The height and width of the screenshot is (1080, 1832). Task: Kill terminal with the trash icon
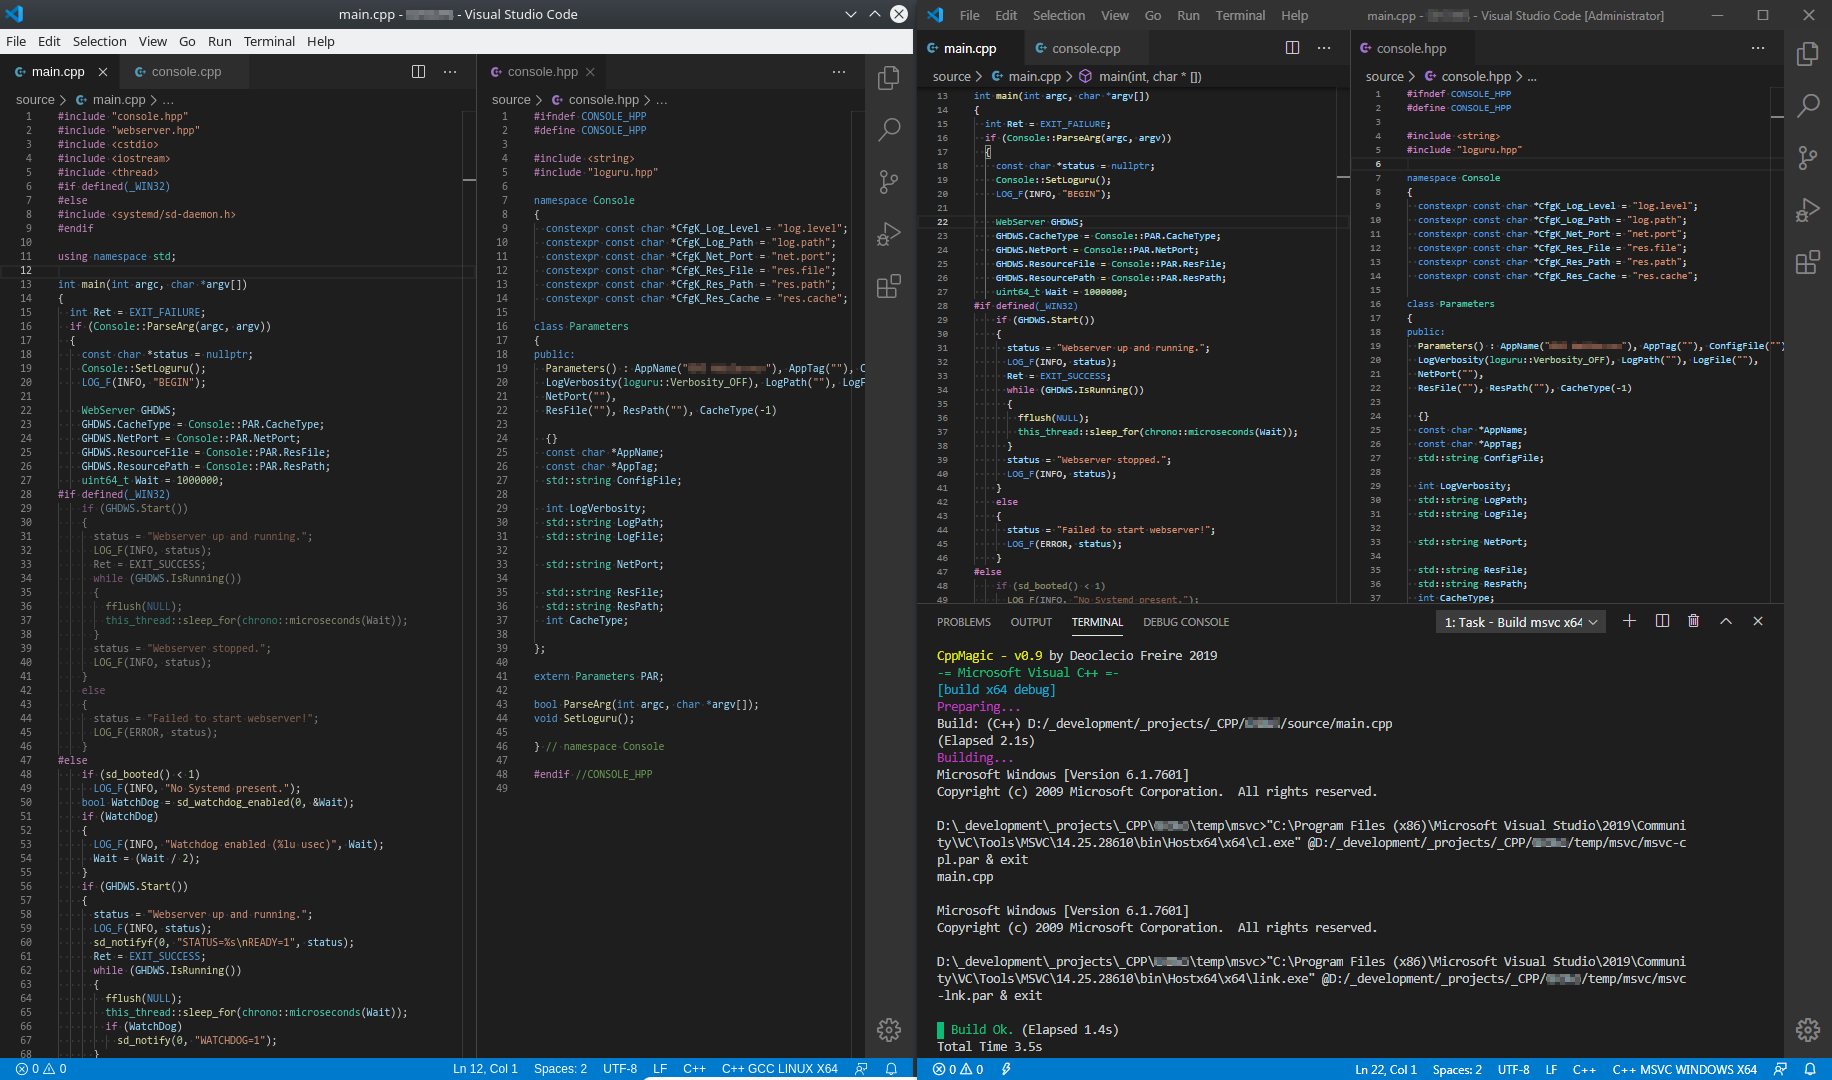1693,621
